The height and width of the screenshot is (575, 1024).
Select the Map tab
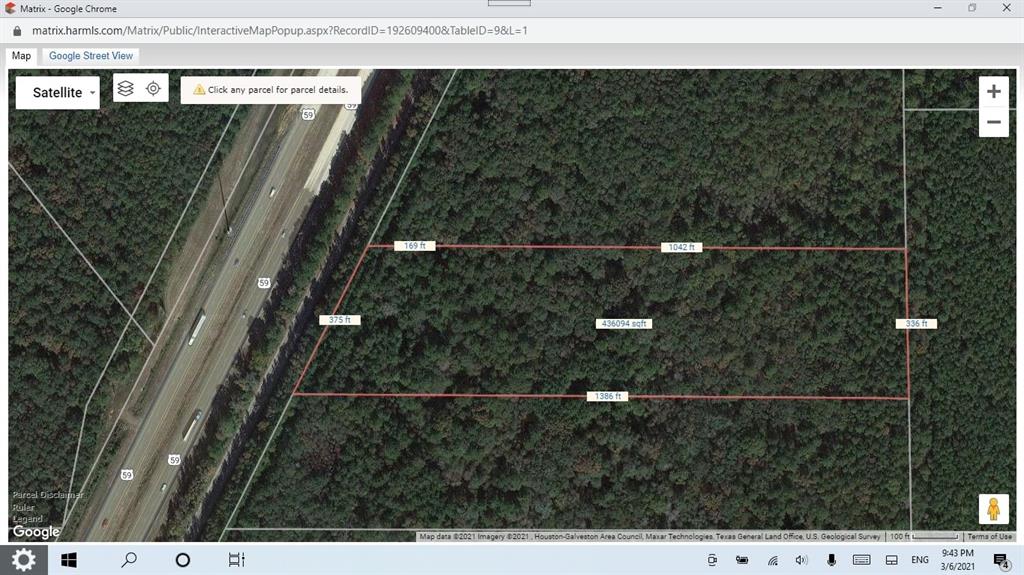pyautogui.click(x=21, y=56)
